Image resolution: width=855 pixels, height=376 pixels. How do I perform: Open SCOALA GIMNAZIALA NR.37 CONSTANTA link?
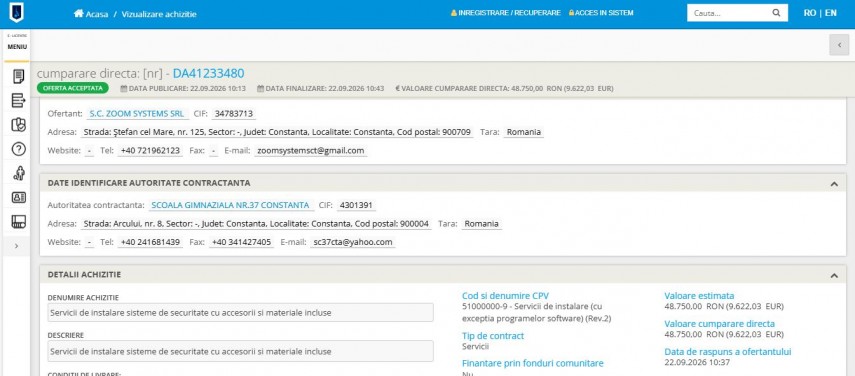pos(230,205)
